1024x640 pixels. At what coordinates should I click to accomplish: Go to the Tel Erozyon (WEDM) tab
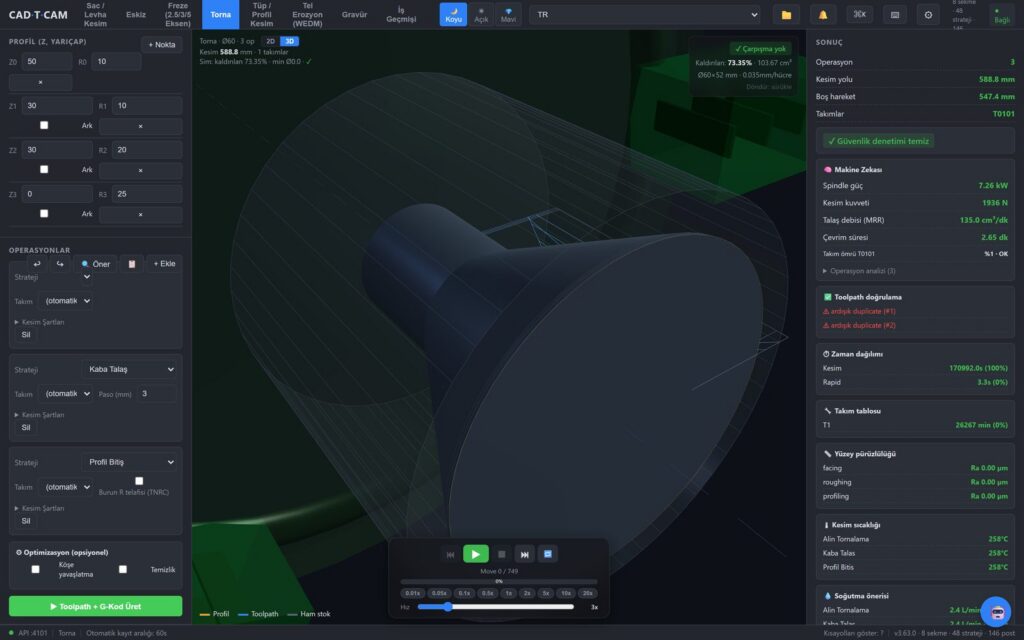(308, 14)
